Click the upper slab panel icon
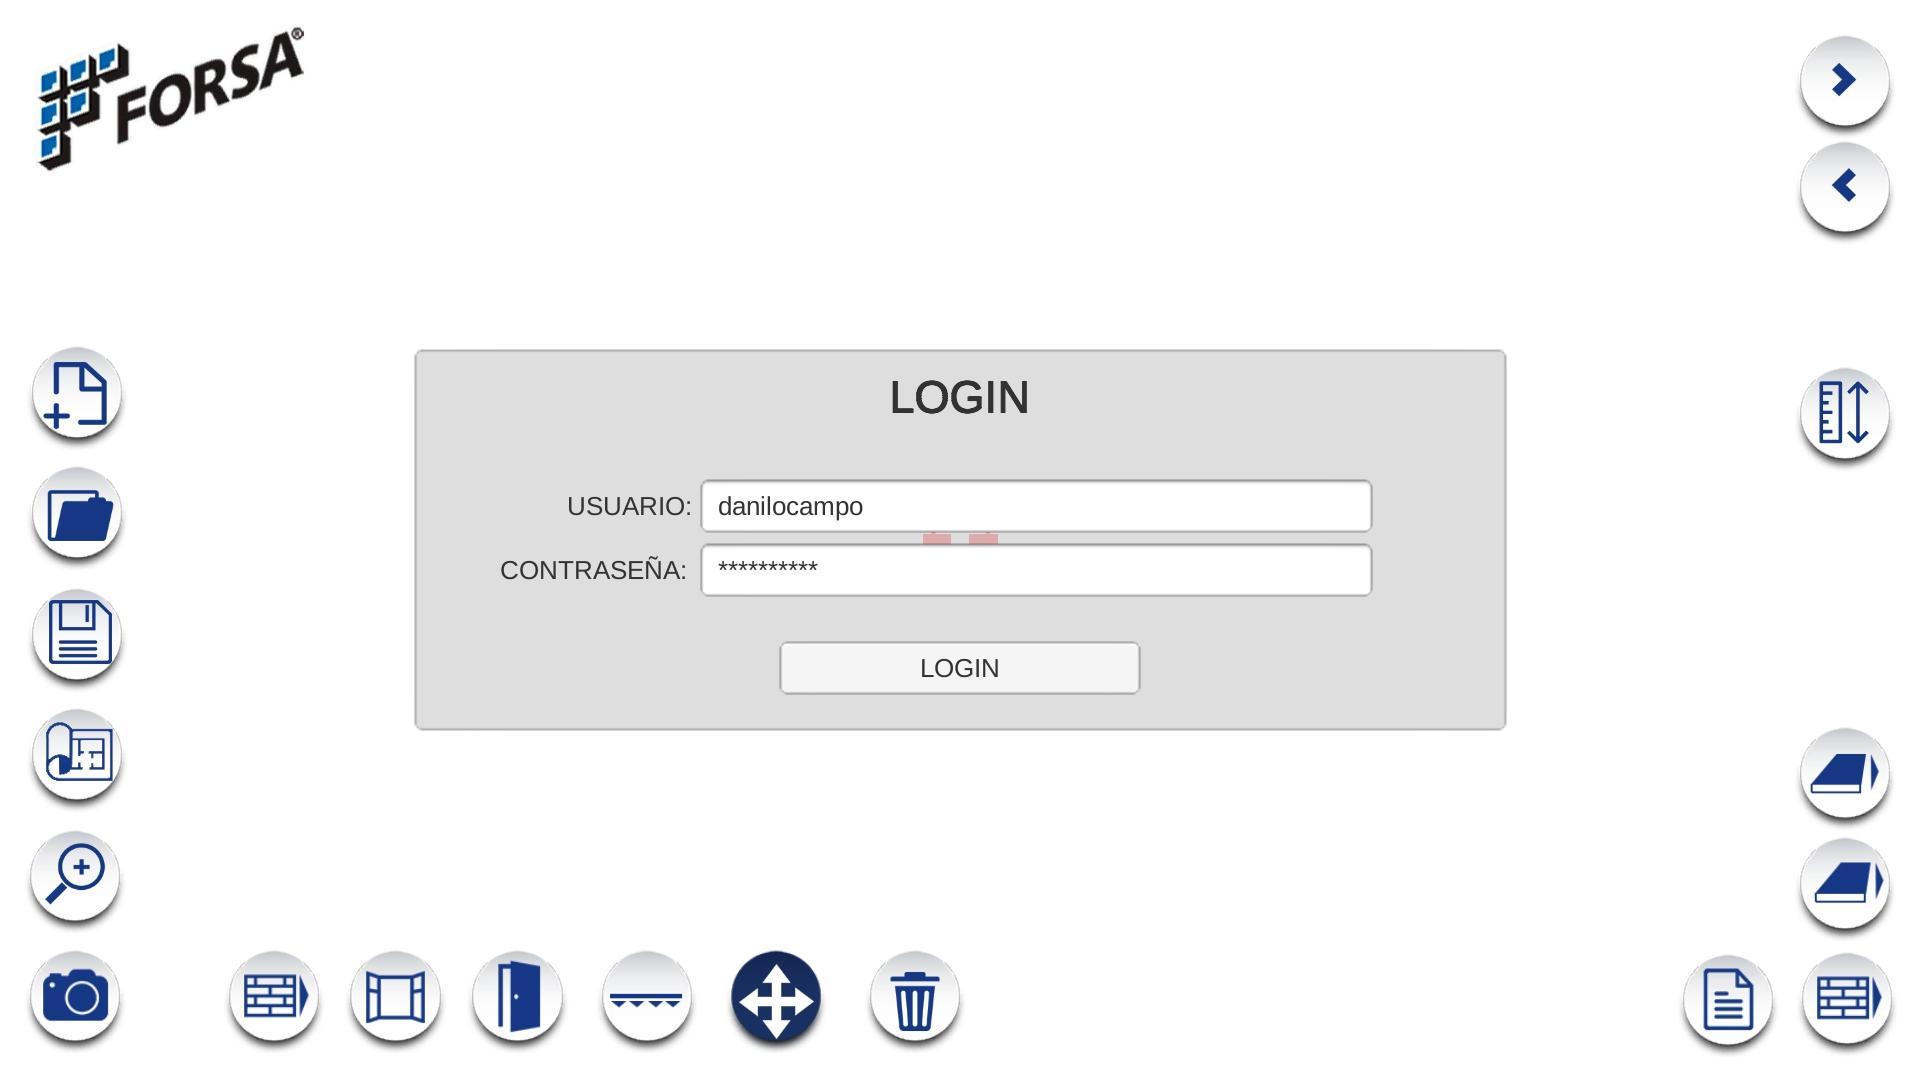 point(1845,774)
